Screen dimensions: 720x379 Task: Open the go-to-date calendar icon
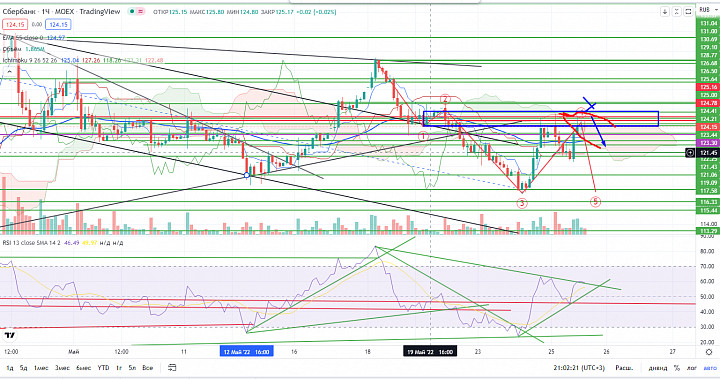pos(172,368)
